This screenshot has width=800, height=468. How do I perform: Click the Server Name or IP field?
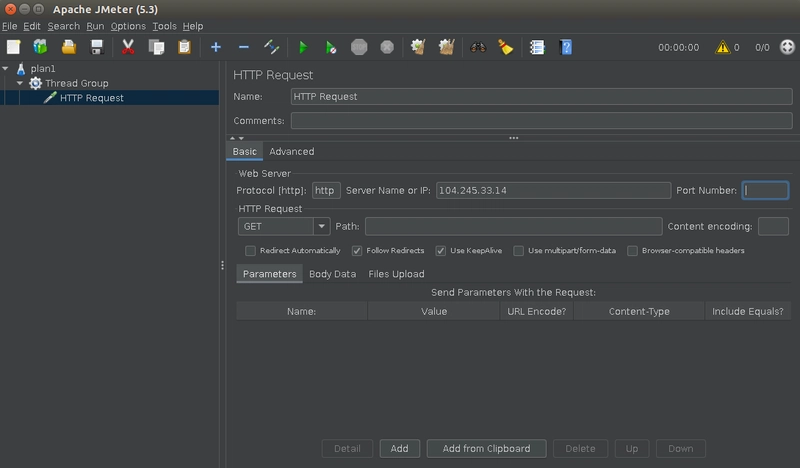point(553,190)
